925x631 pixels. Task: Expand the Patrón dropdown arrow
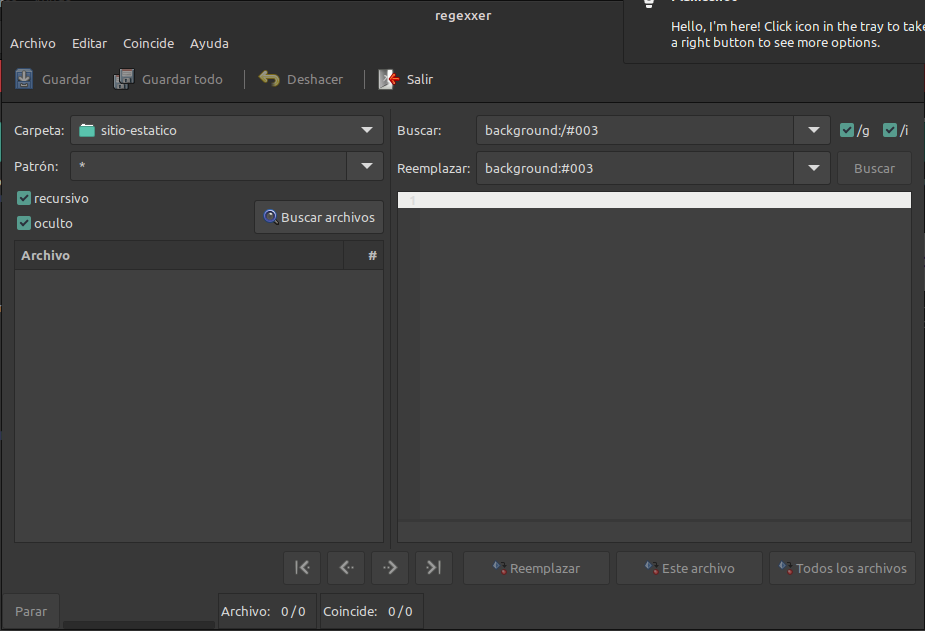click(366, 166)
